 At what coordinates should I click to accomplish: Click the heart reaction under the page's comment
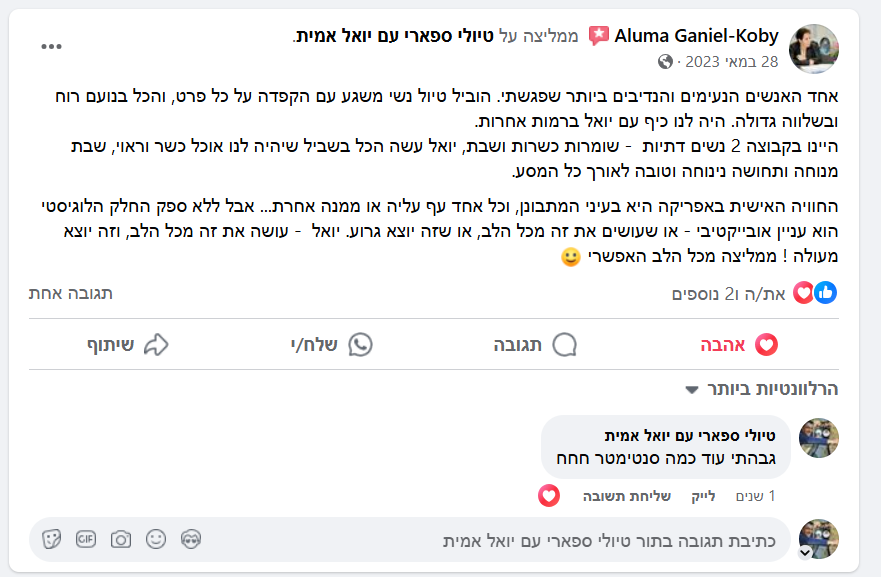(x=548, y=495)
